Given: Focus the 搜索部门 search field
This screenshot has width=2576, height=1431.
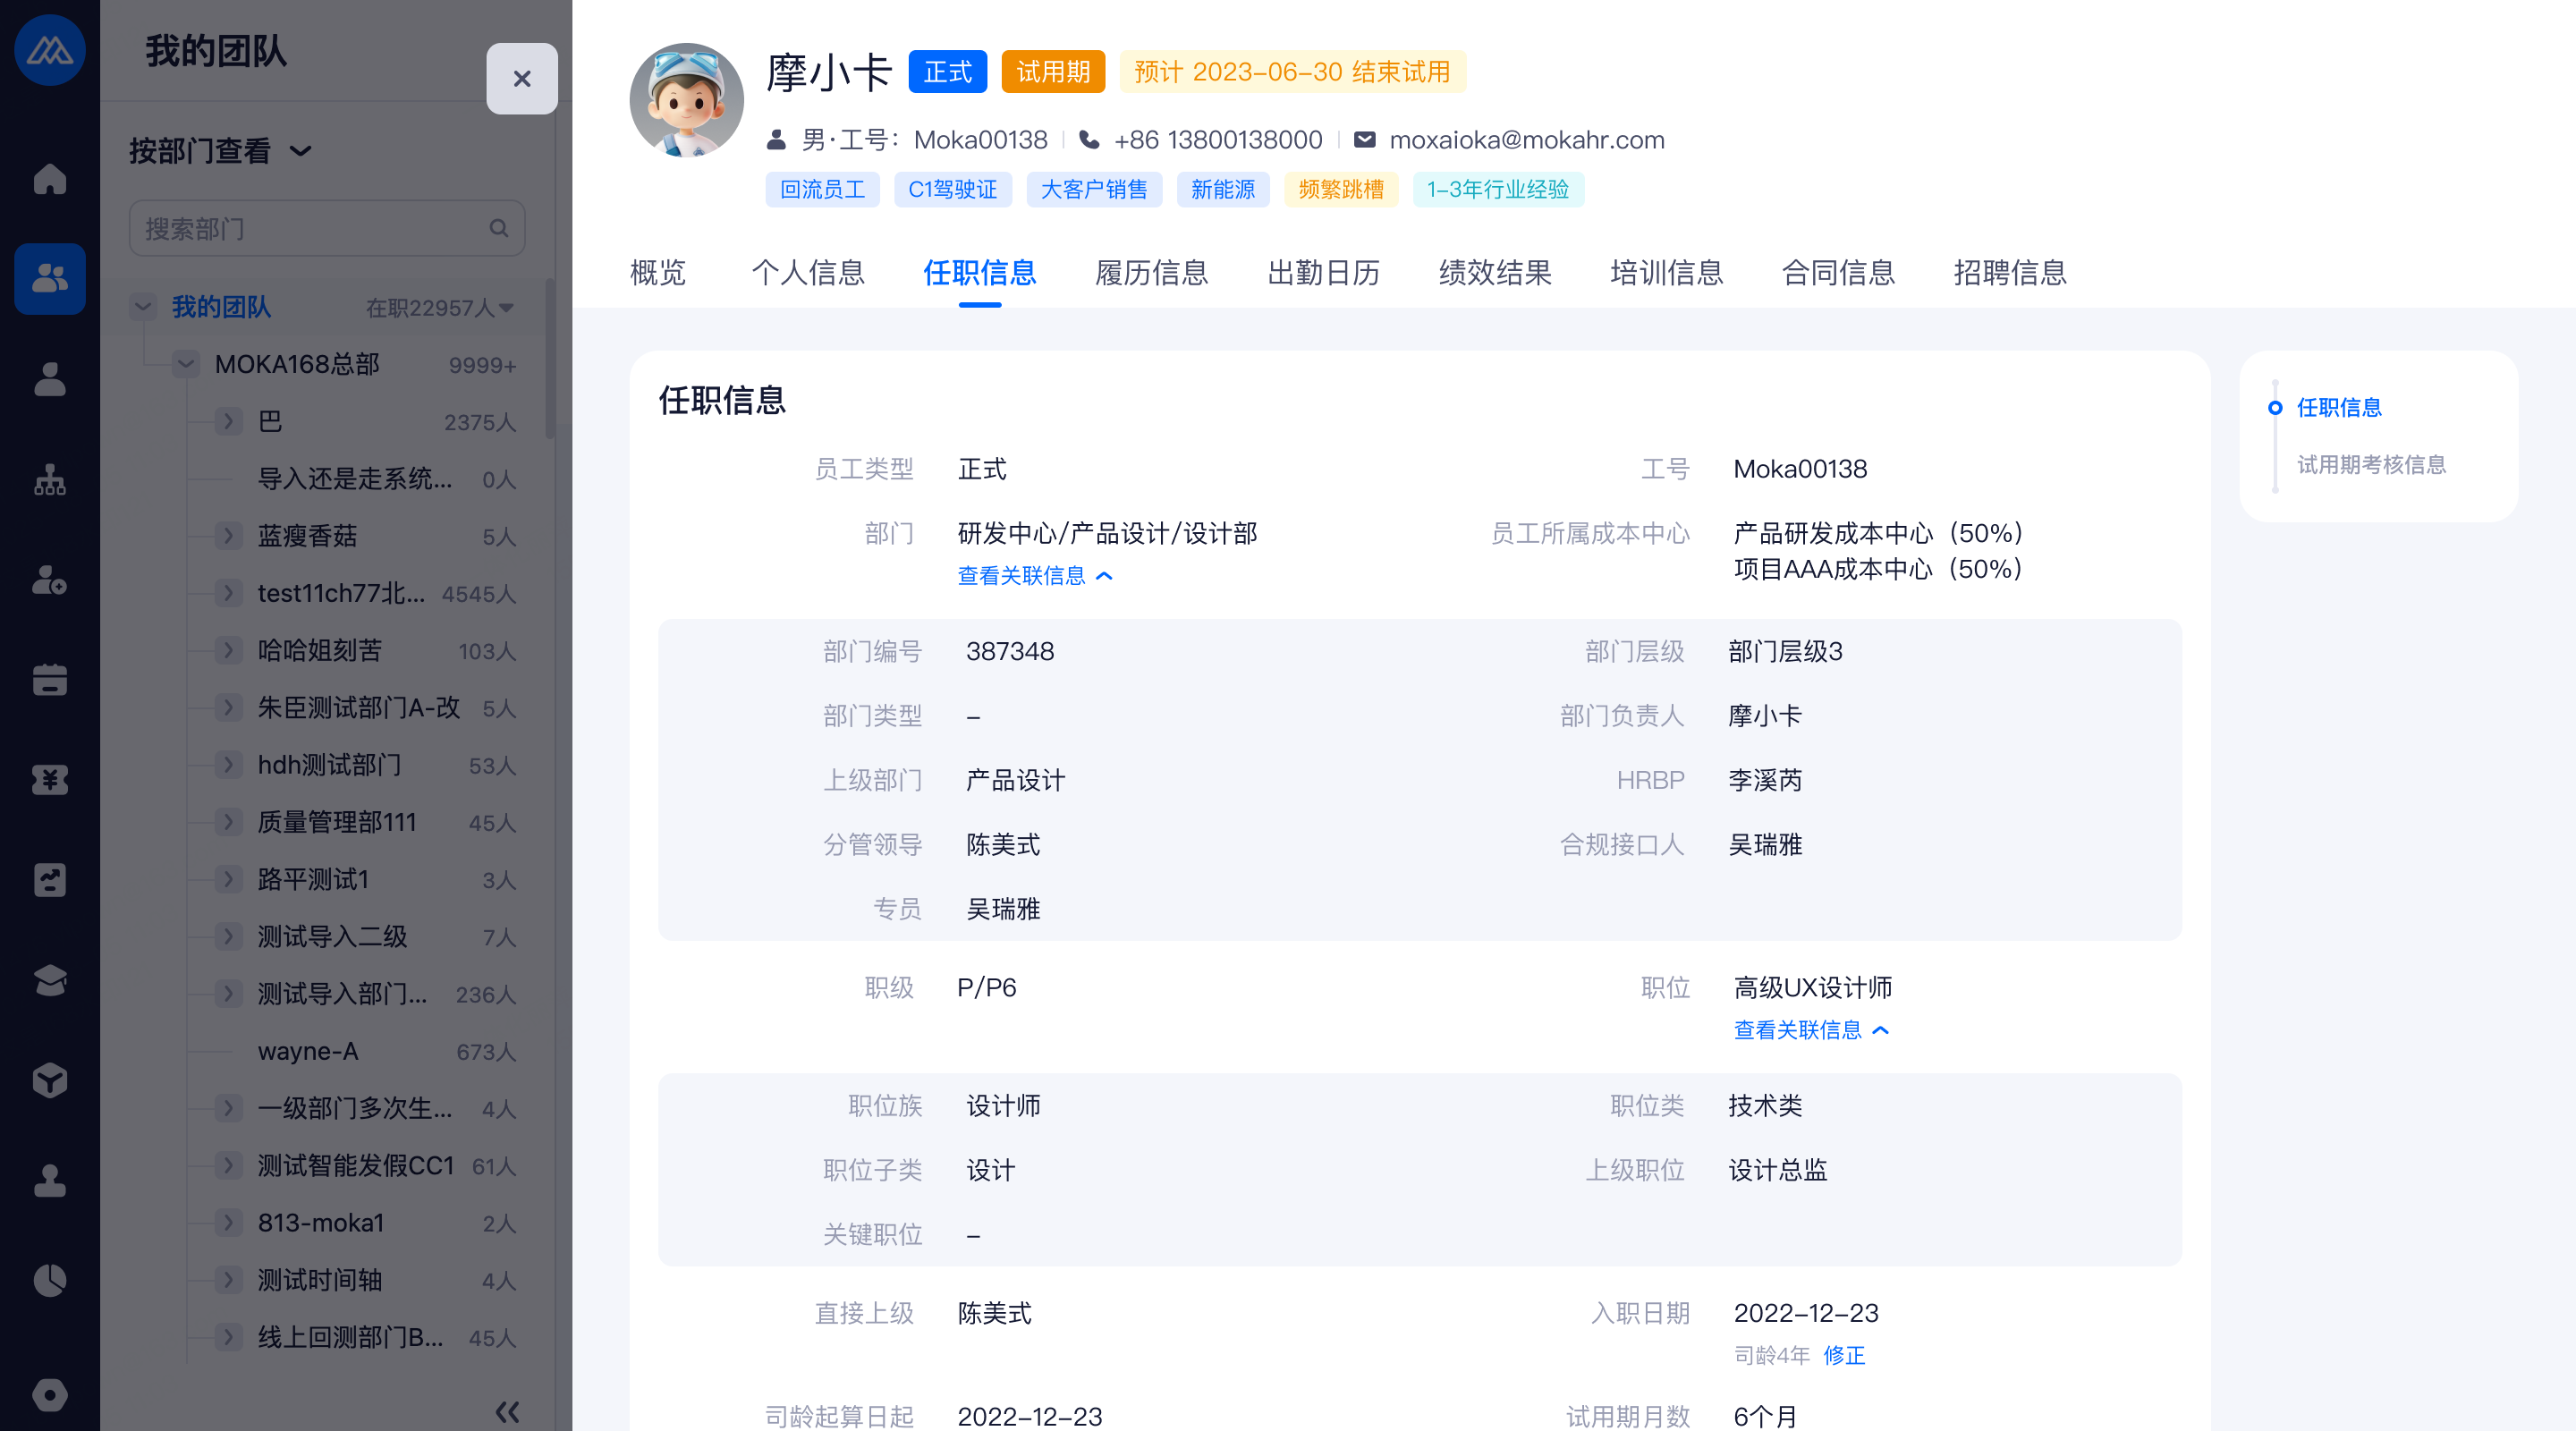Looking at the screenshot, I should click(x=327, y=229).
